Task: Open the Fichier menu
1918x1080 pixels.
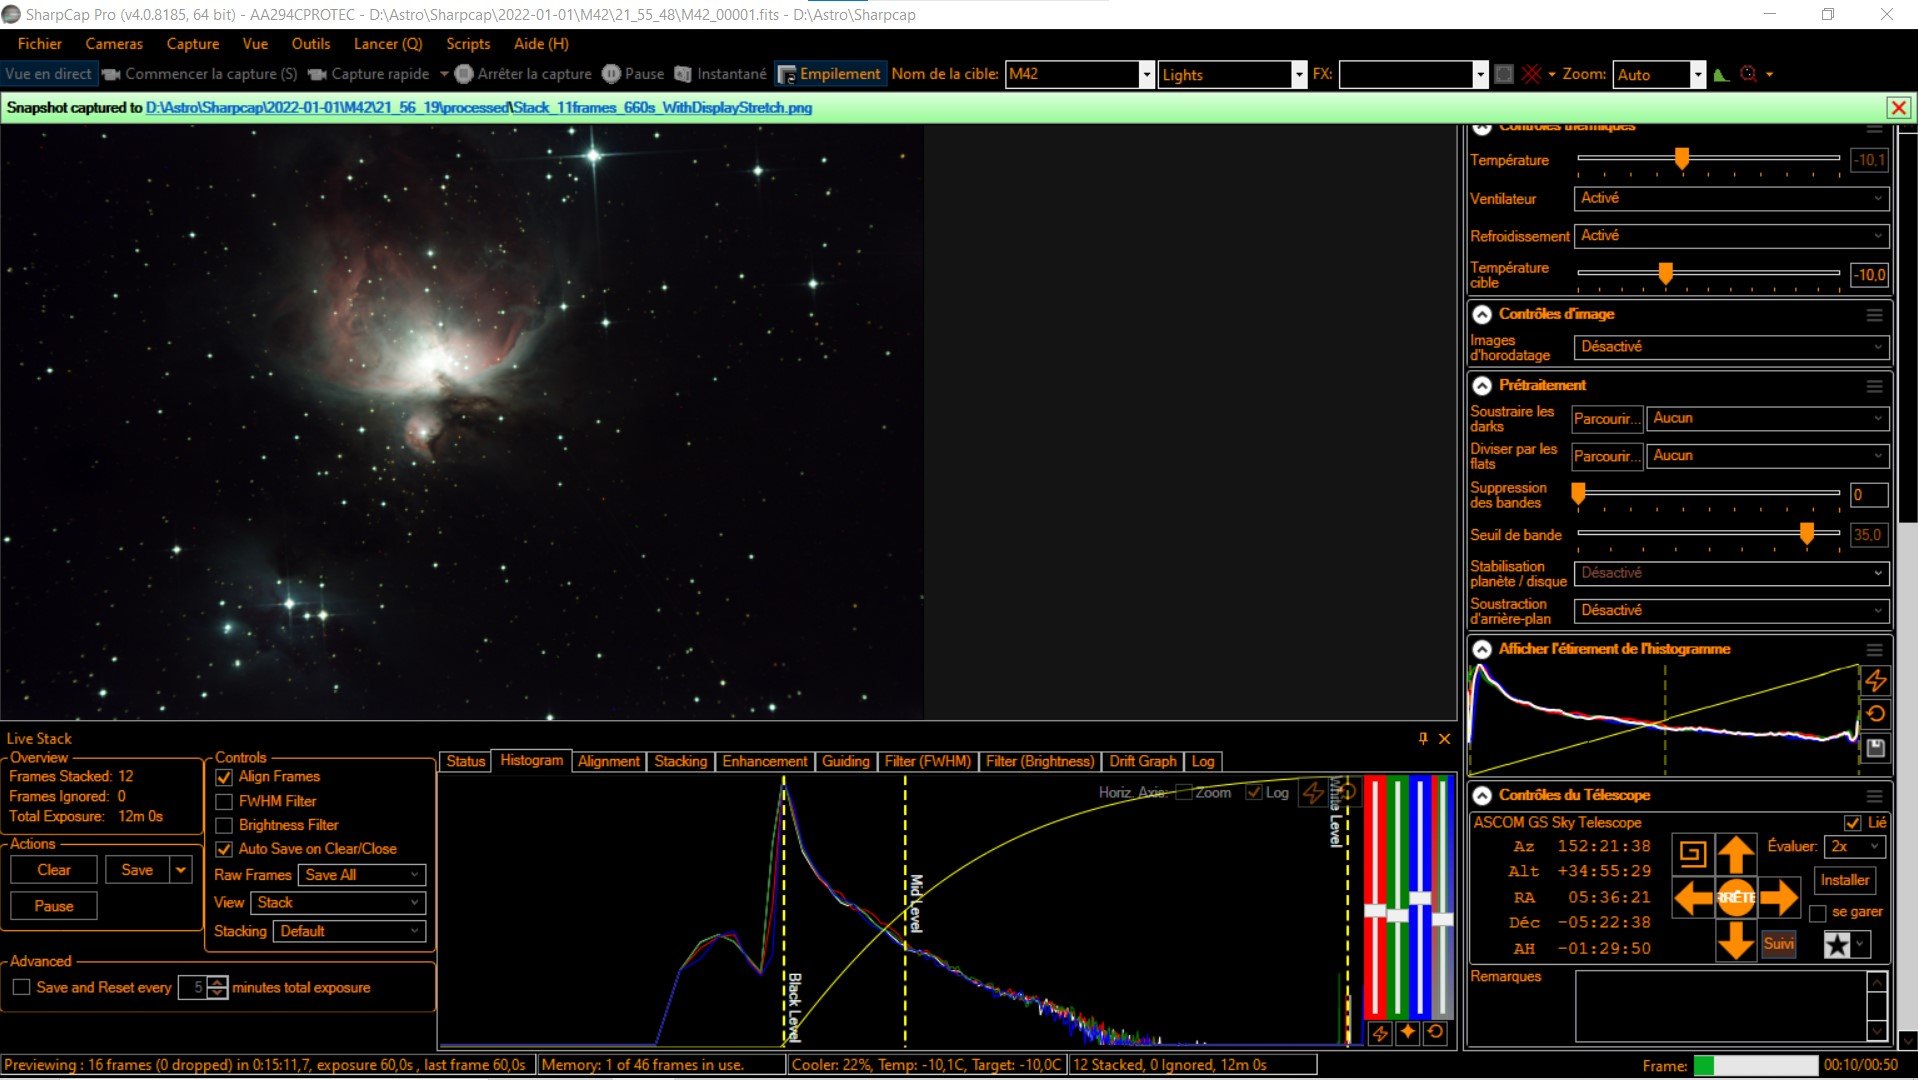Action: (39, 44)
